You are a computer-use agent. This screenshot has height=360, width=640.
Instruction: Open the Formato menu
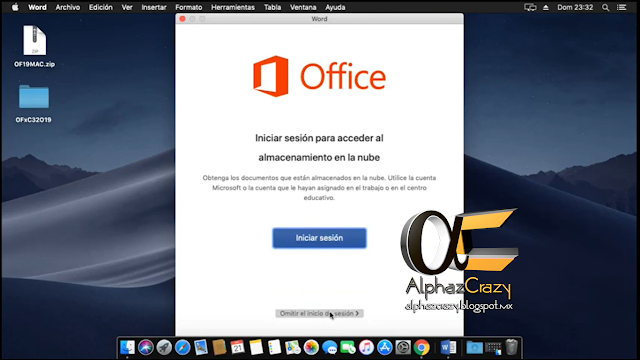tap(189, 7)
